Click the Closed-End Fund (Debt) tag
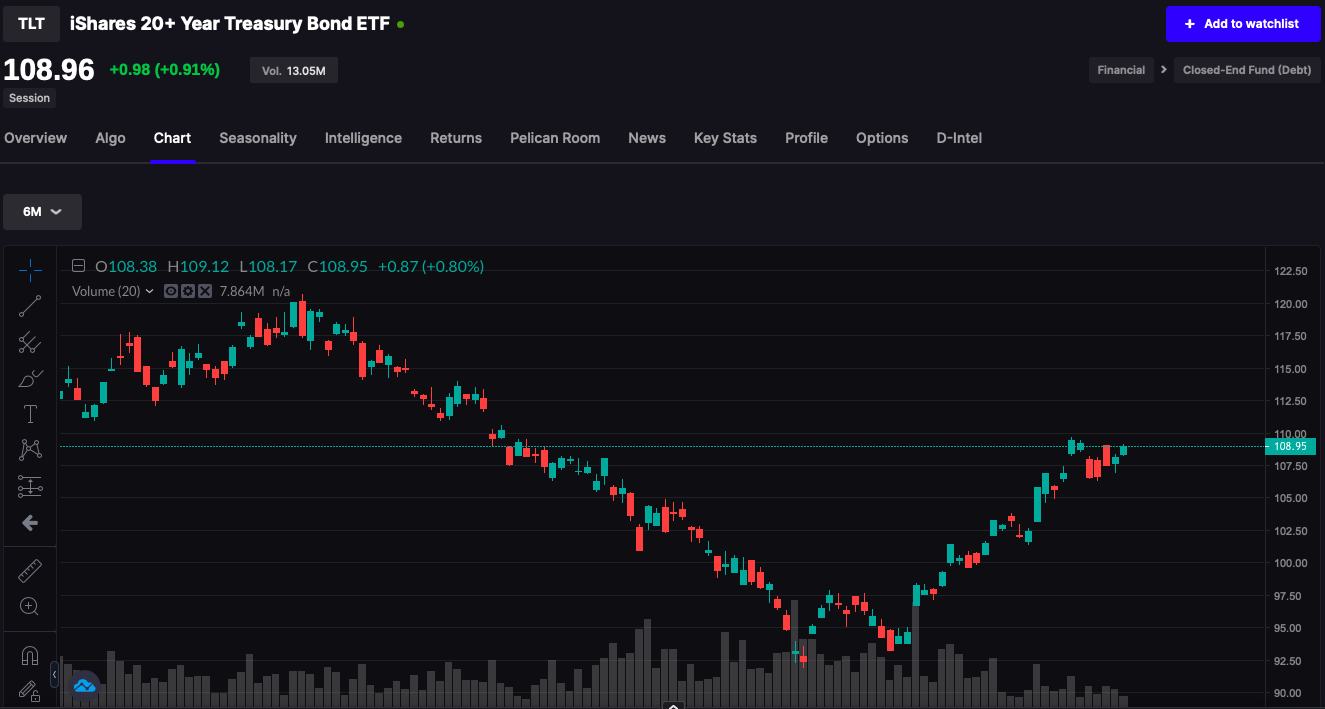 click(x=1246, y=70)
